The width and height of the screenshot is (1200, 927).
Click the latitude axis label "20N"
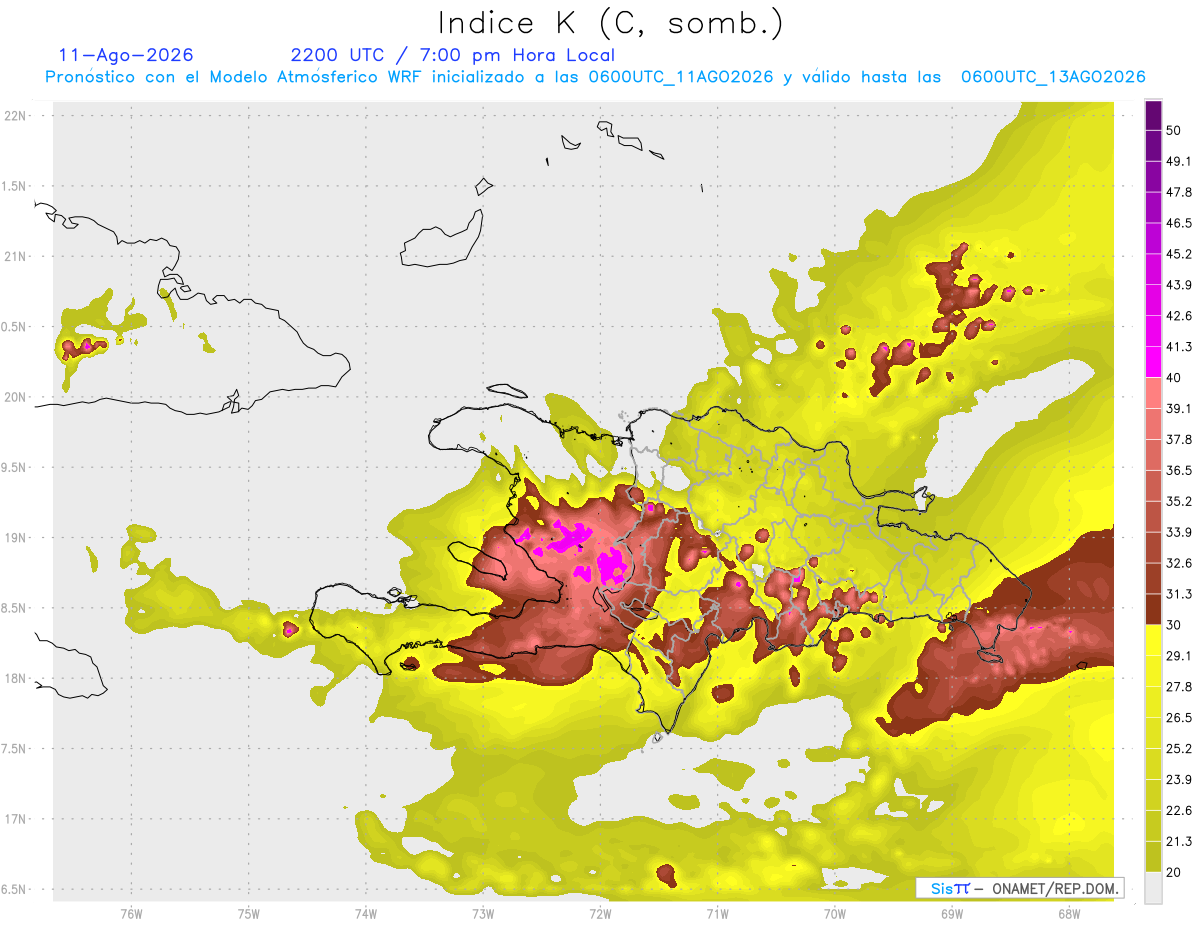(17, 397)
